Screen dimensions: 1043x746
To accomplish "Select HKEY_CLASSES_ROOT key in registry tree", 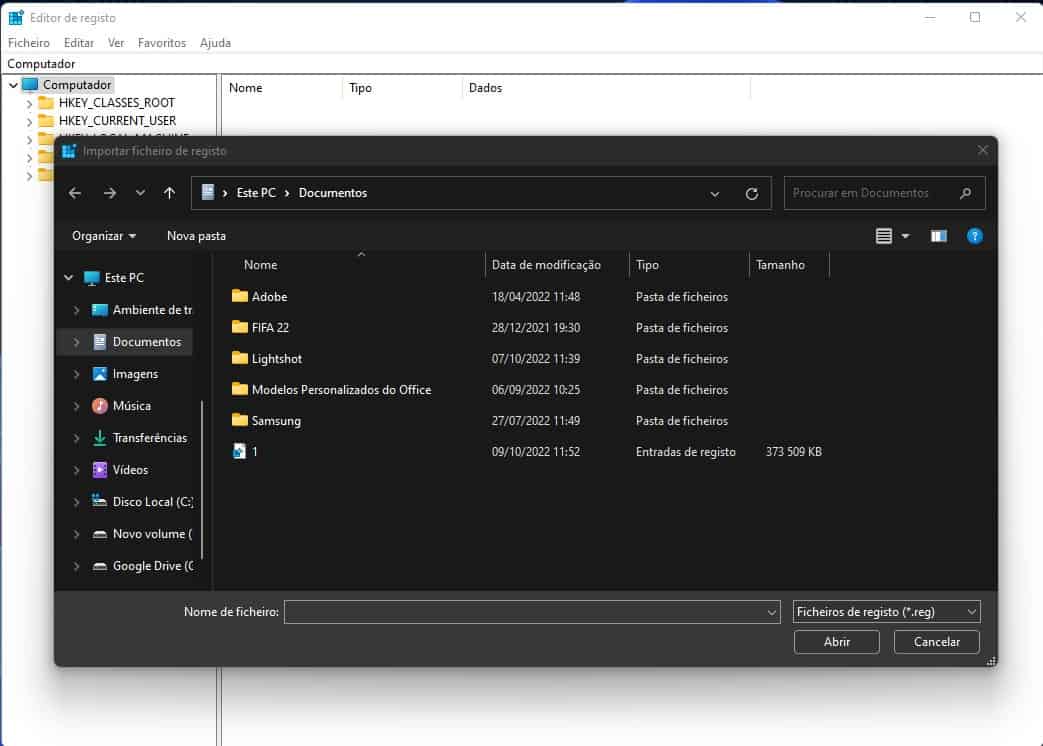I will point(116,102).
